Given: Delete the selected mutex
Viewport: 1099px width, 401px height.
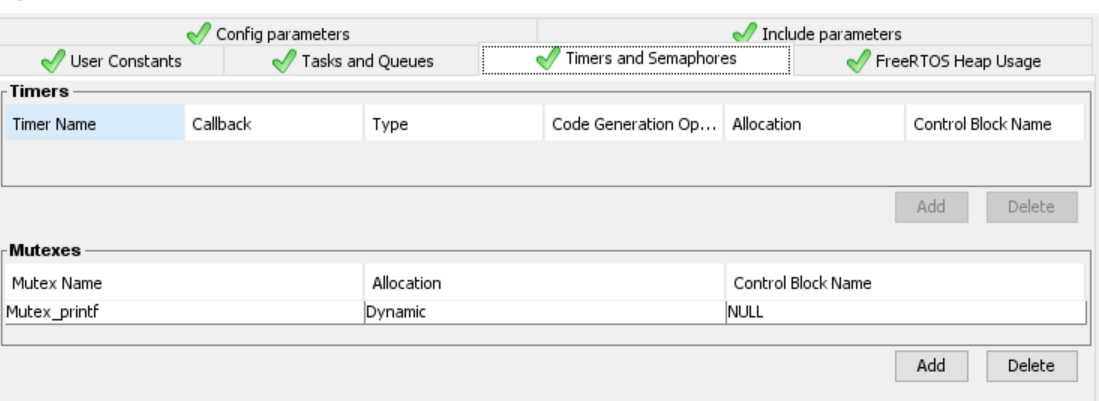Looking at the screenshot, I should [1031, 366].
